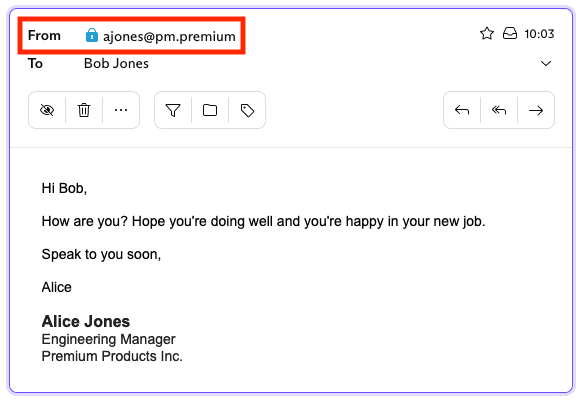Image resolution: width=584 pixels, height=404 pixels.
Task: Open the more actions ellipsis menu
Action: 121,110
